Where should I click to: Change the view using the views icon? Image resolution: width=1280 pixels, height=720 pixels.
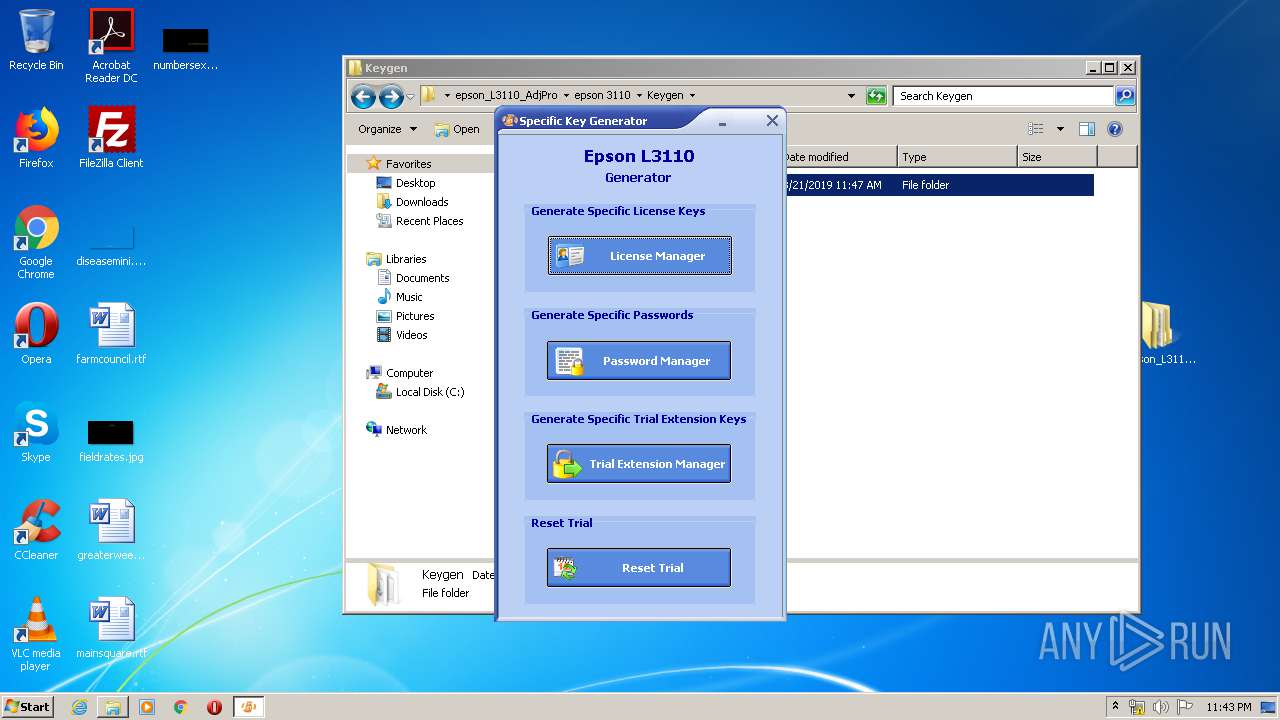1036,129
